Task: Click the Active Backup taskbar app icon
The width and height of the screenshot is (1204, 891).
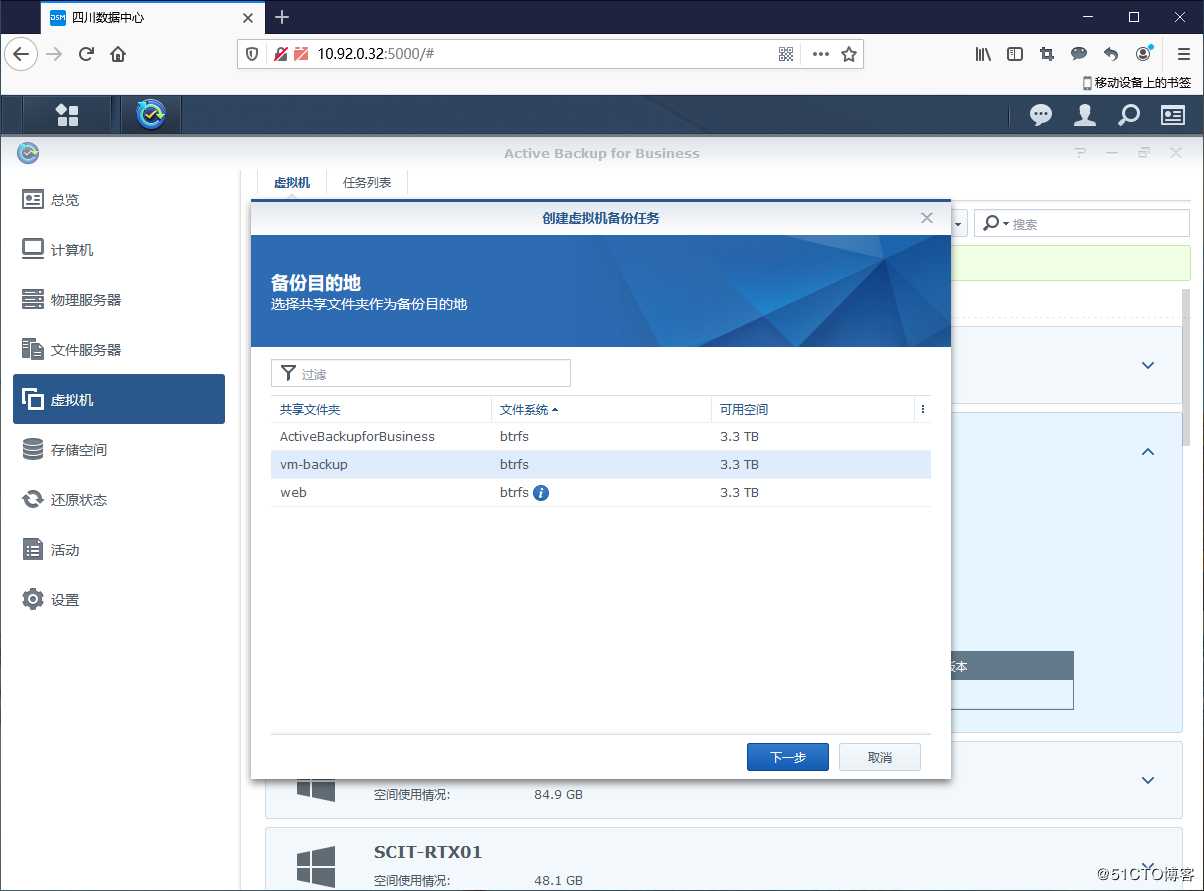Action: (151, 115)
